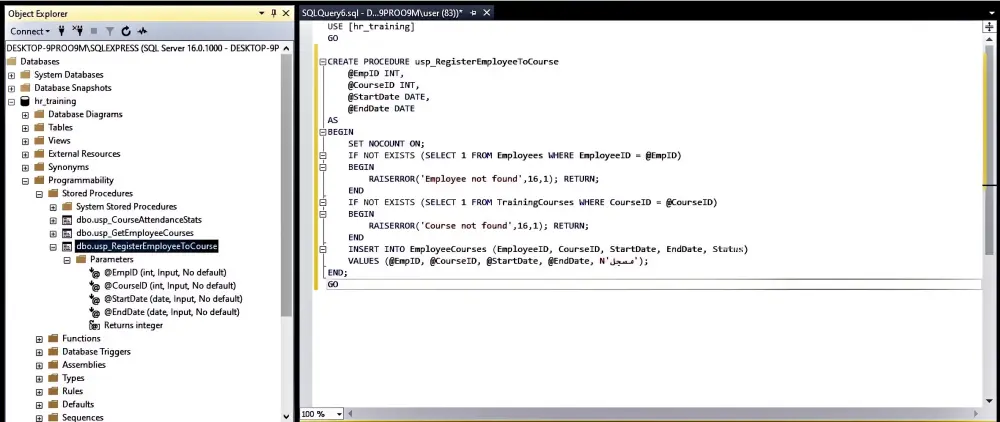Open the Activity Monitor pulse icon
Screen dimensions: 1000x422
(142, 31)
